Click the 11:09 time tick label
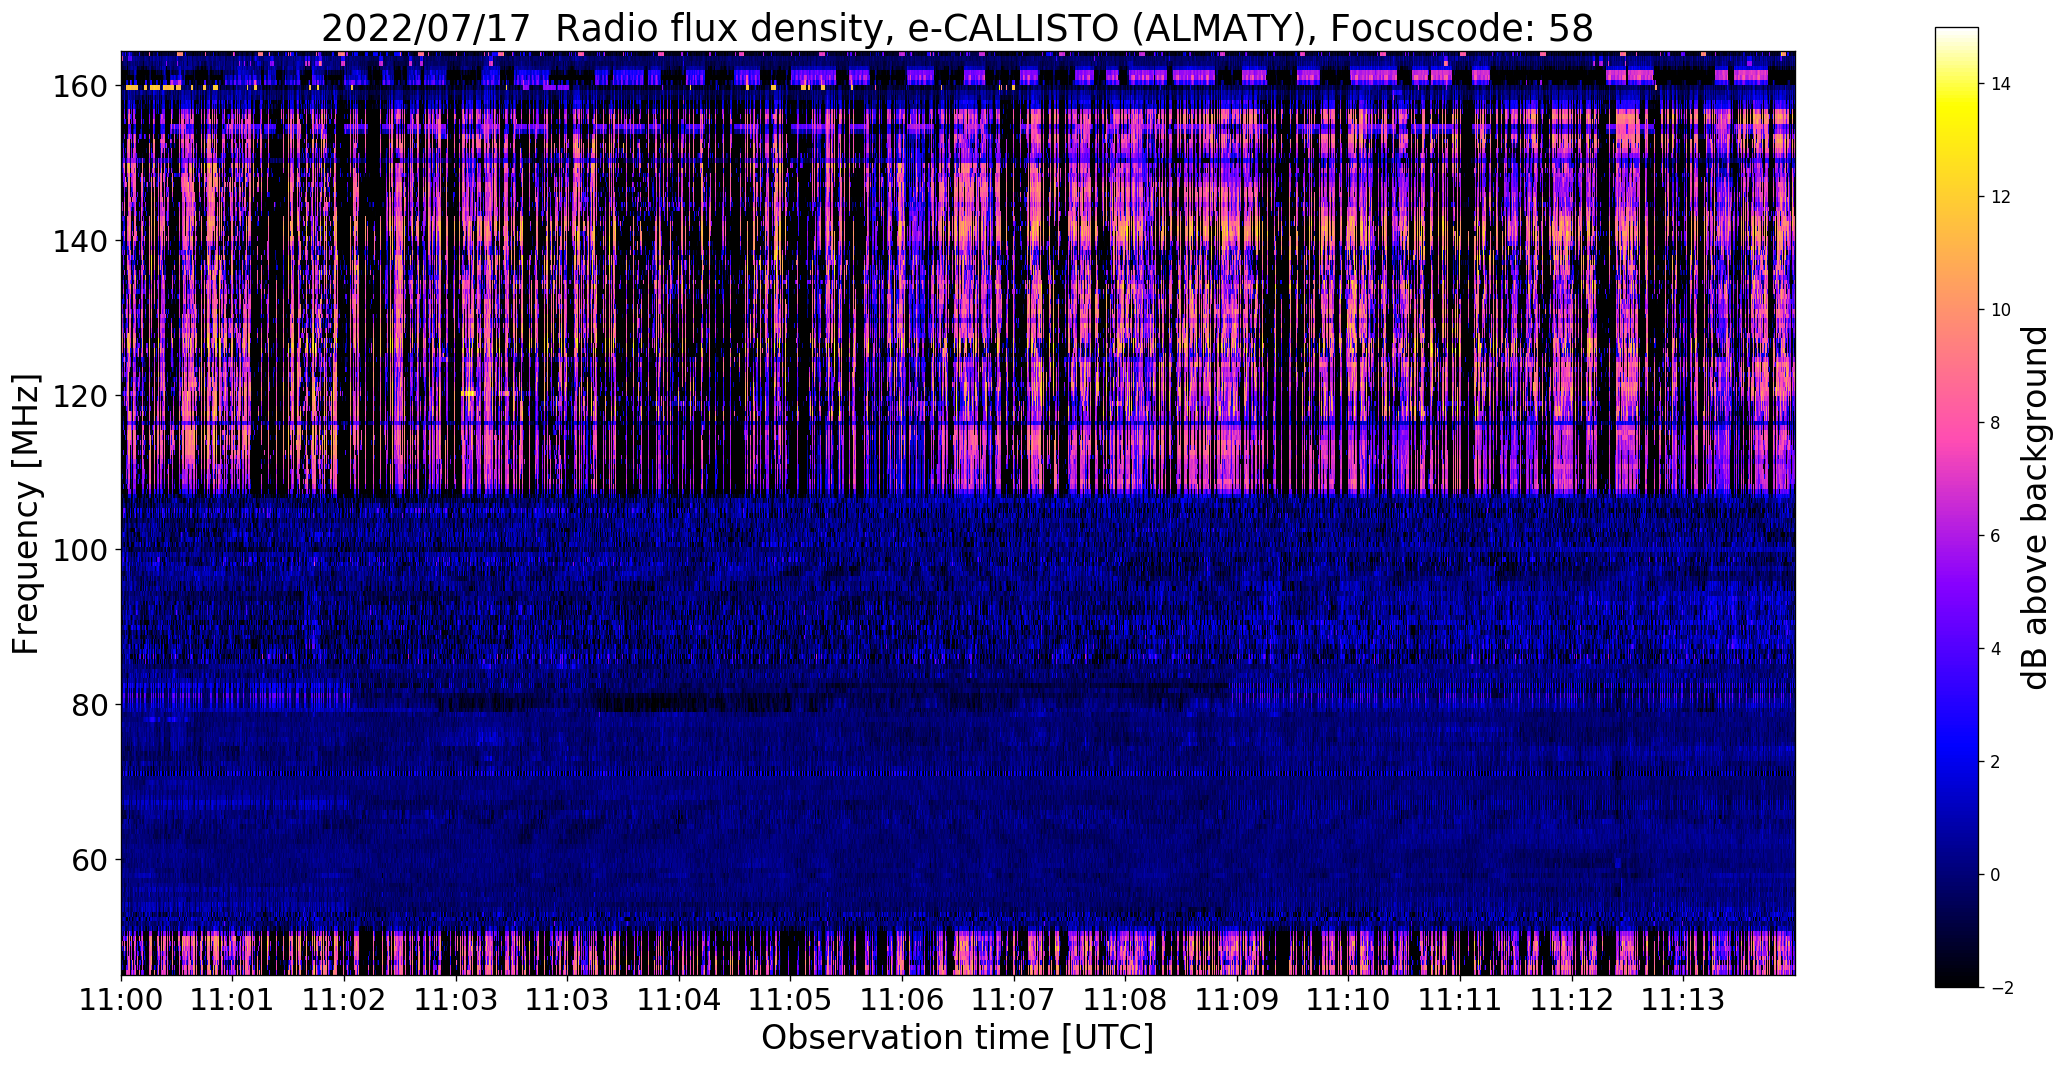The width and height of the screenshot is (2066, 1067). 1238,1000
